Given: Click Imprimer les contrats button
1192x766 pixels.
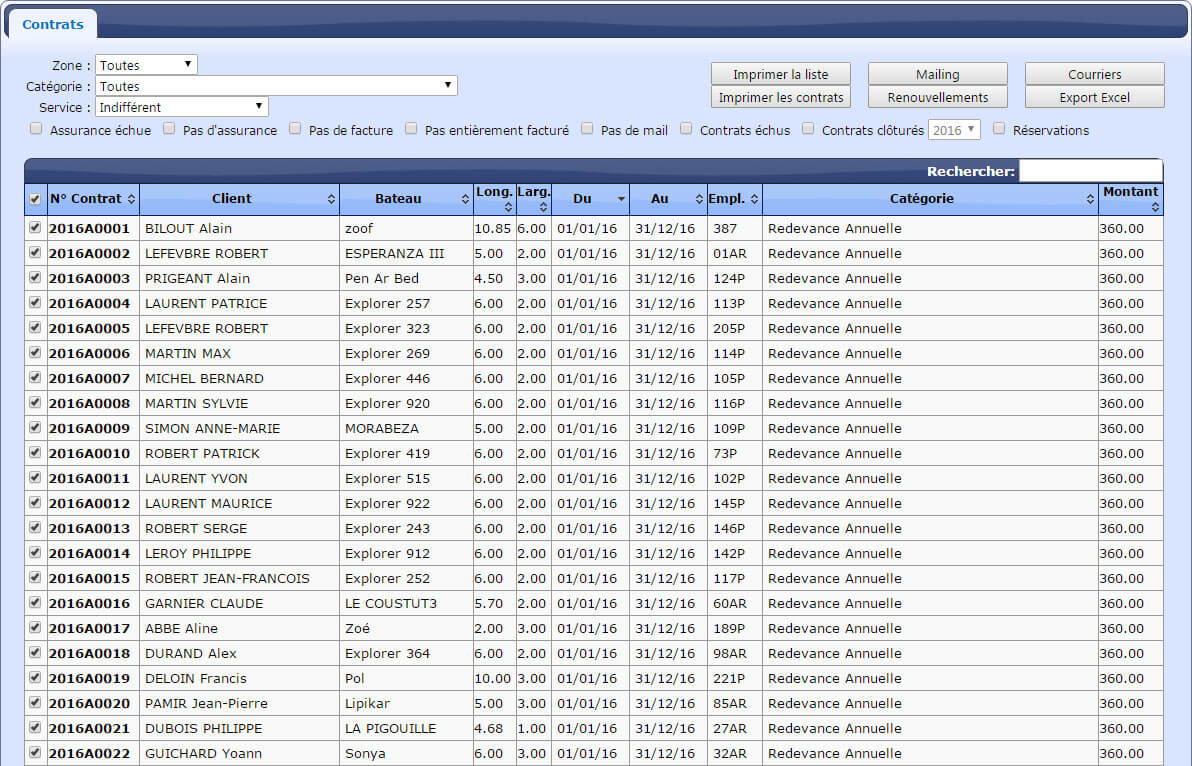Looking at the screenshot, I should [x=781, y=97].
